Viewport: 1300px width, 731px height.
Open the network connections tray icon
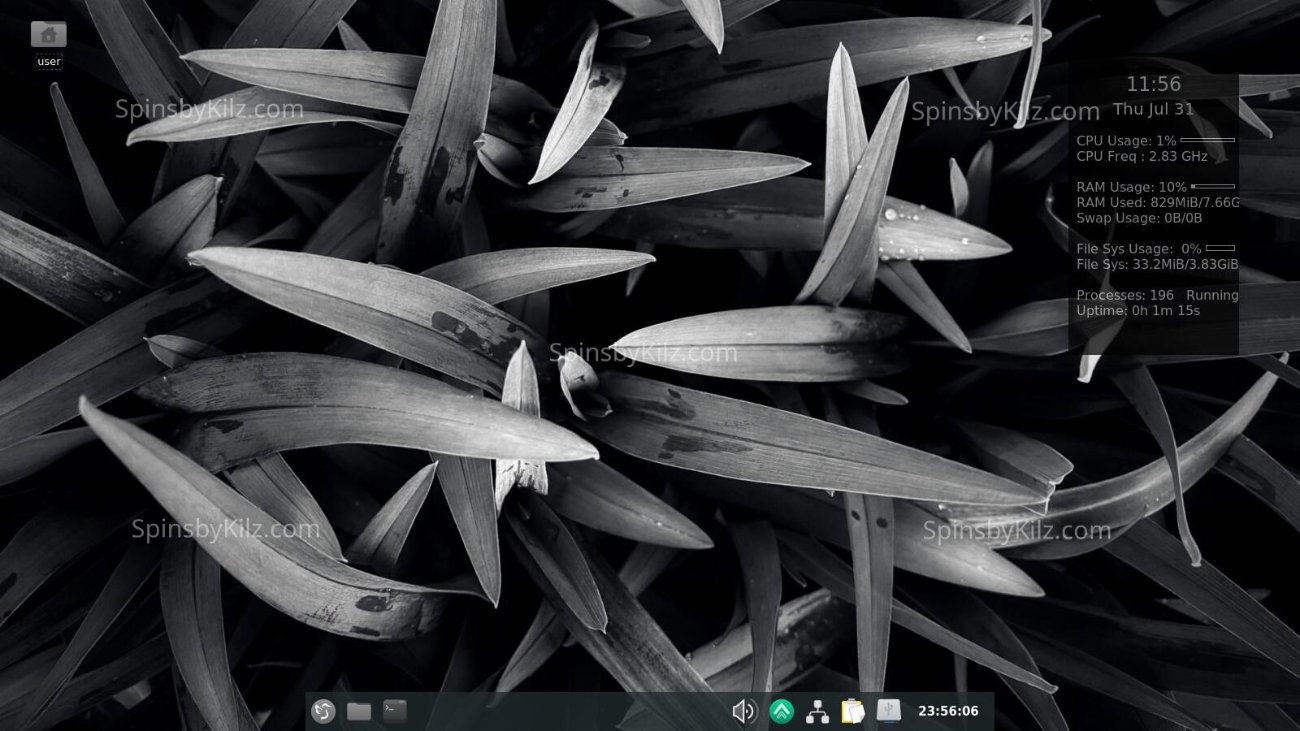pos(817,711)
